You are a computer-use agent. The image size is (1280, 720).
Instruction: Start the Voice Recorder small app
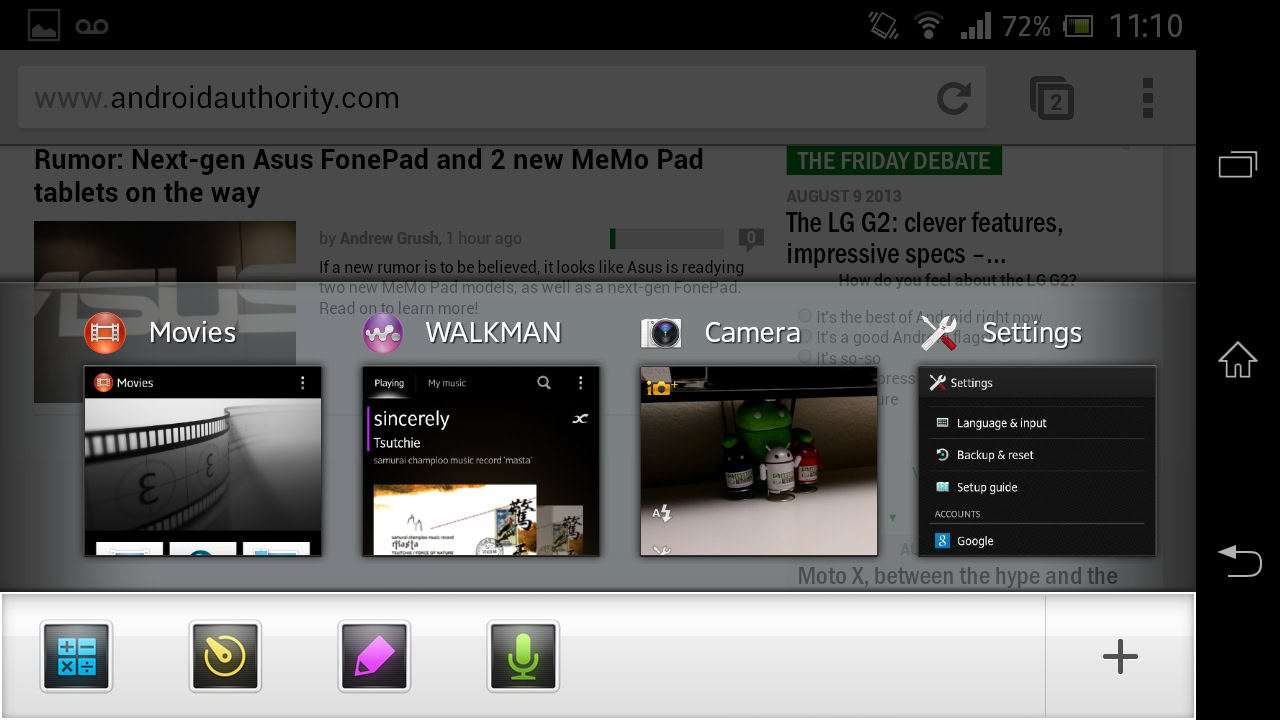pyautogui.click(x=523, y=656)
